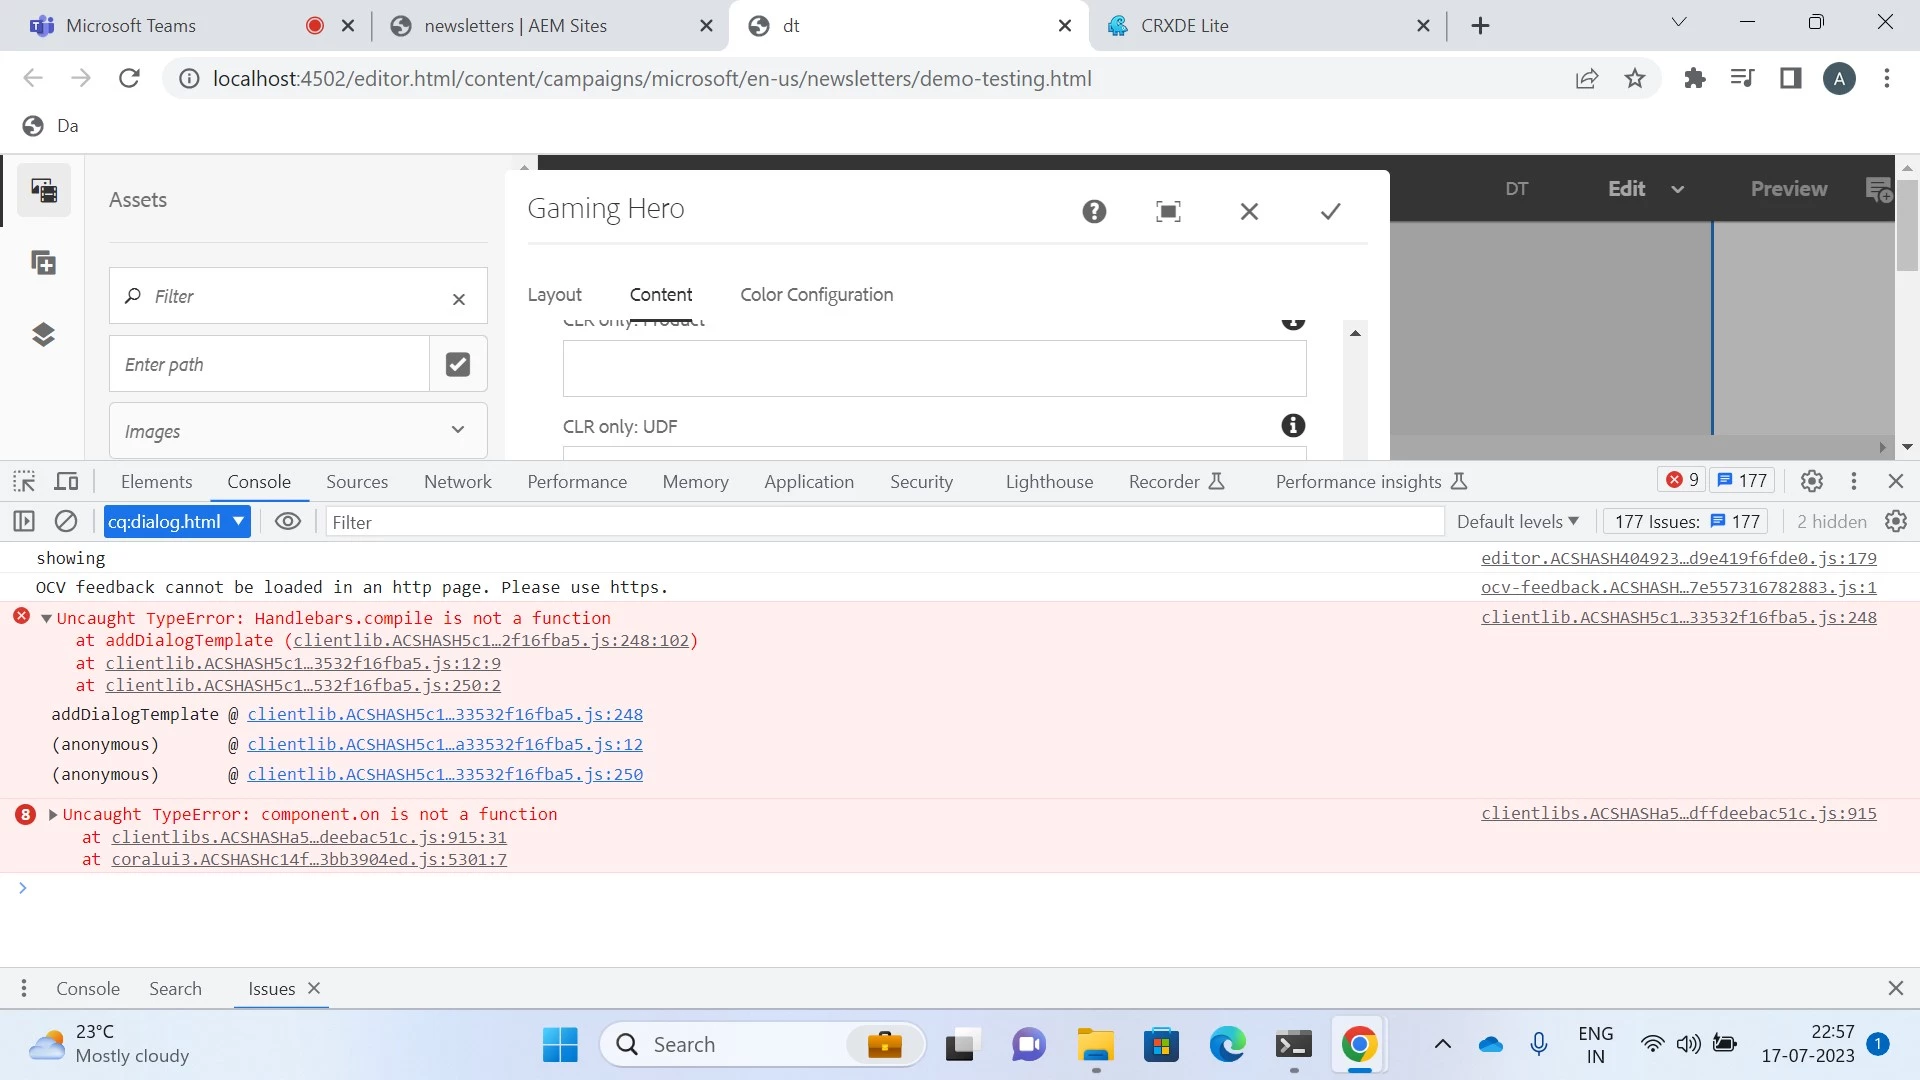Click the editor.ACSHASH js:179 source link
This screenshot has height=1080, width=1920.
[x=1678, y=558]
